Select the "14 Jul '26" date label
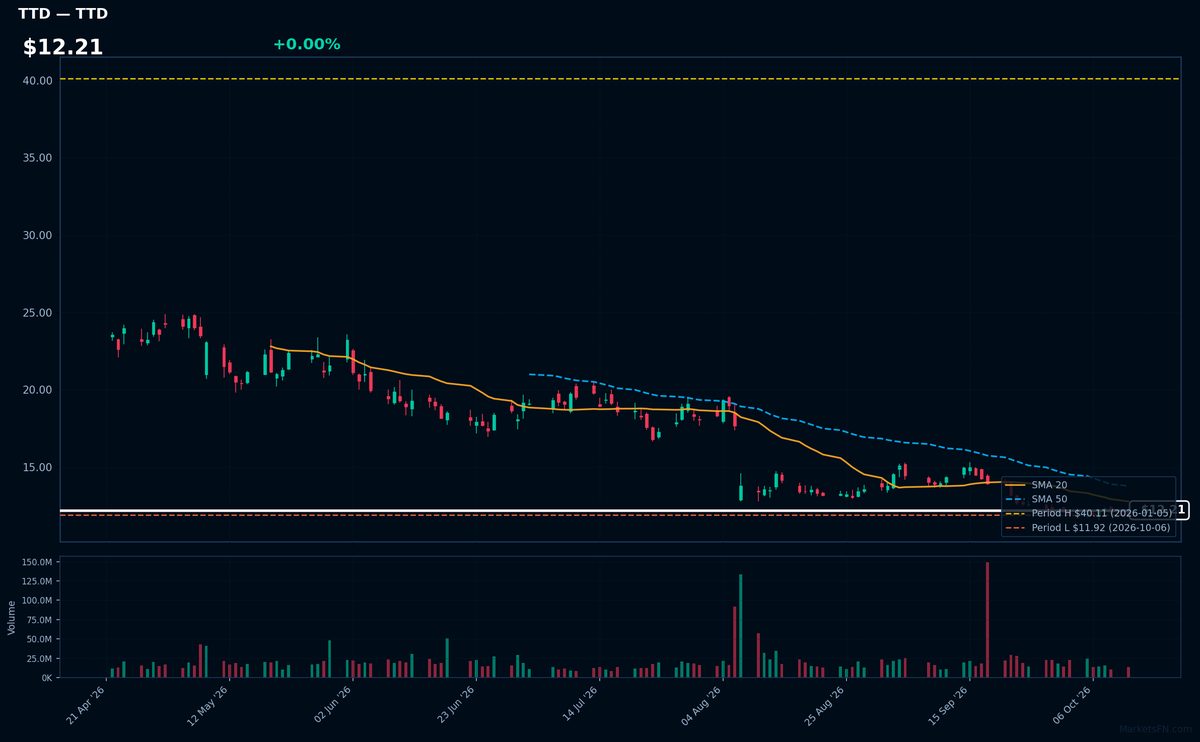This screenshot has height=742, width=1200. pos(579,705)
